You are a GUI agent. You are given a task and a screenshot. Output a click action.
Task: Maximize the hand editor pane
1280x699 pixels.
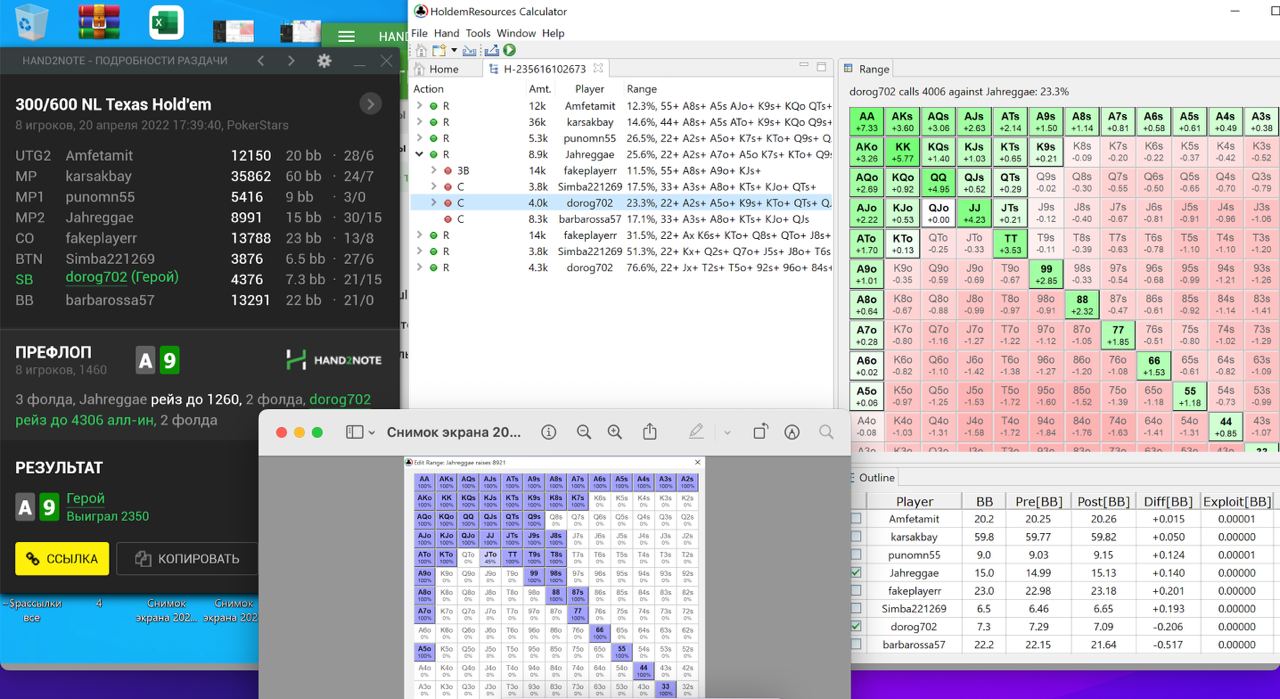pos(821,67)
